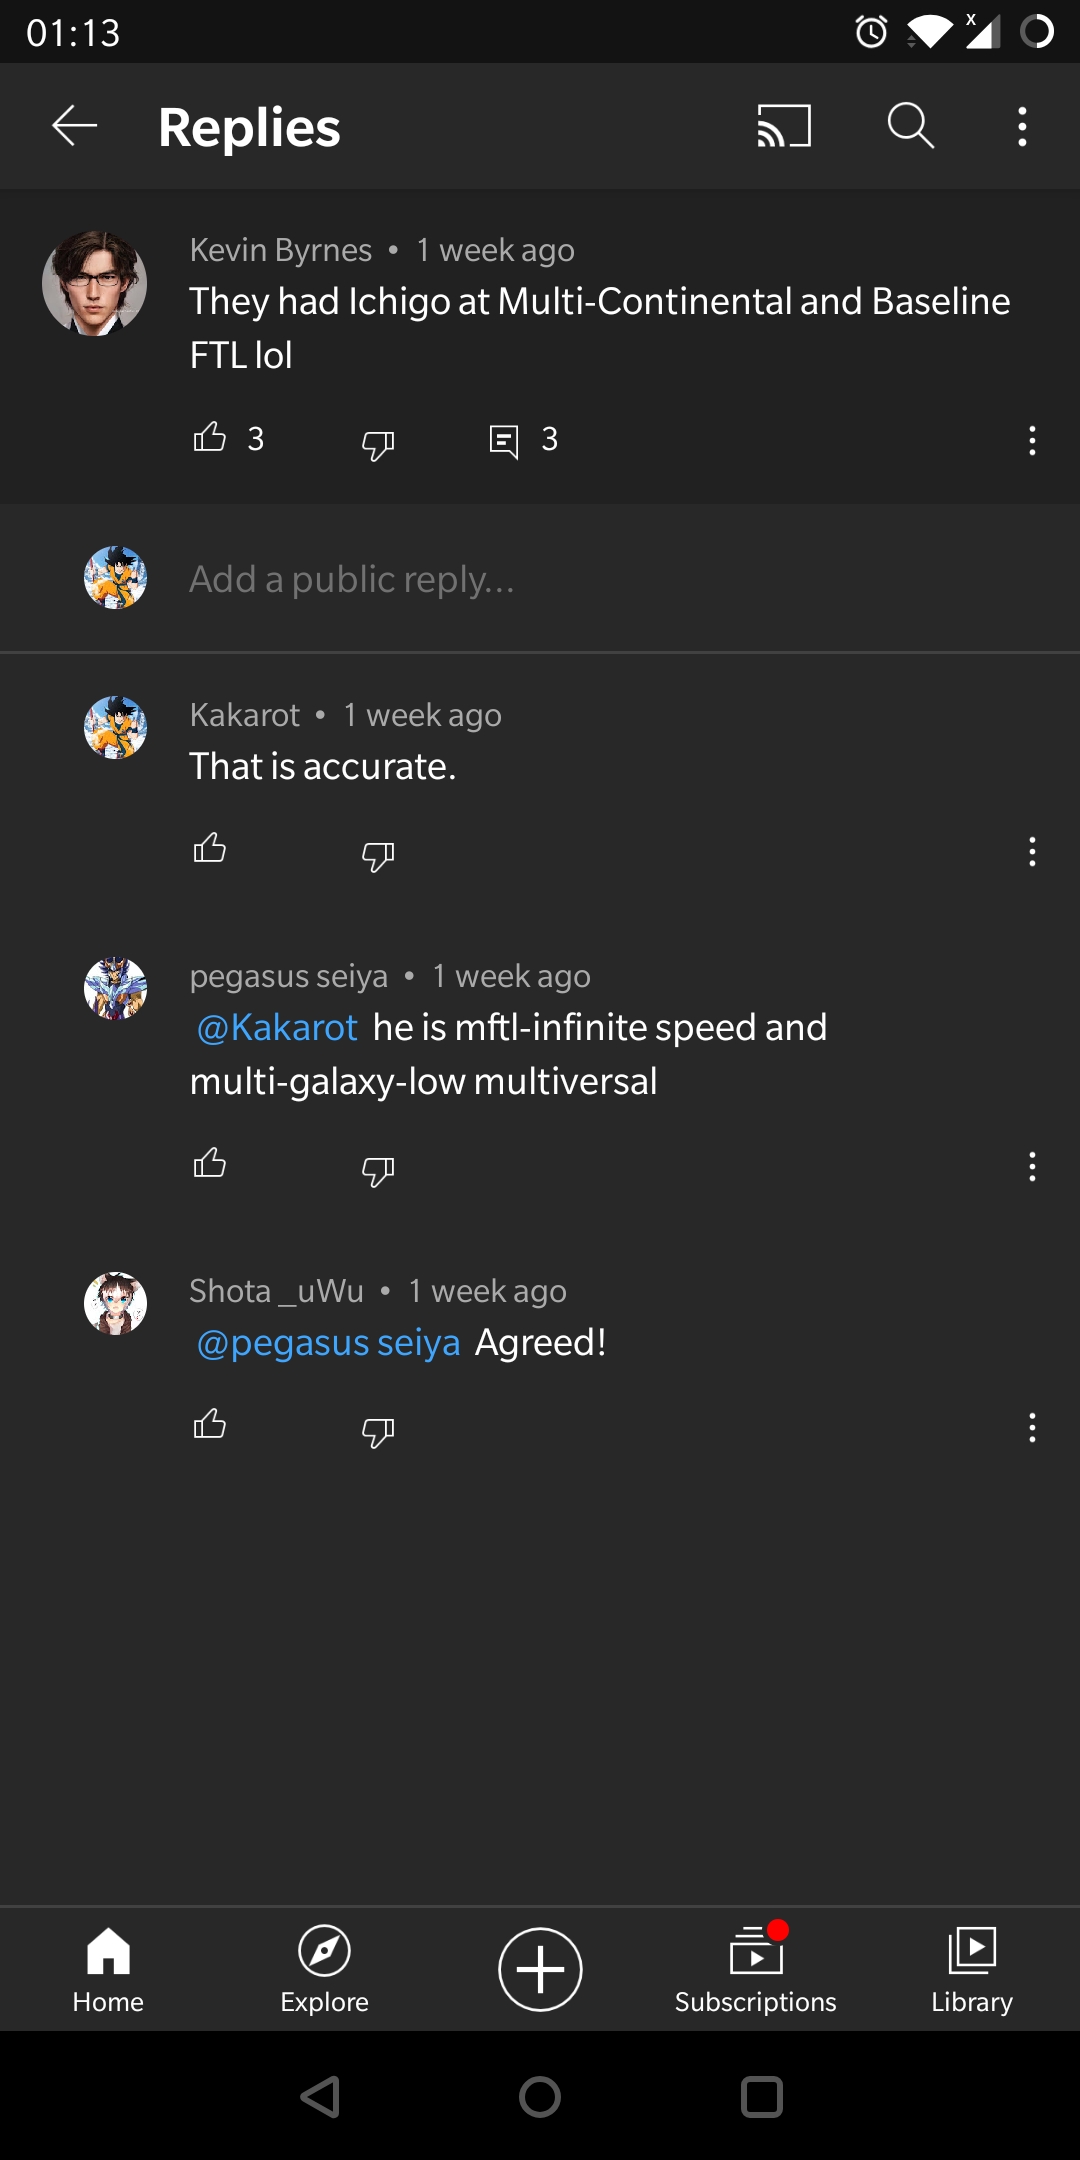Like Kevin Byrnes' comment
Viewport: 1080px width, 2160px height.
211,439
